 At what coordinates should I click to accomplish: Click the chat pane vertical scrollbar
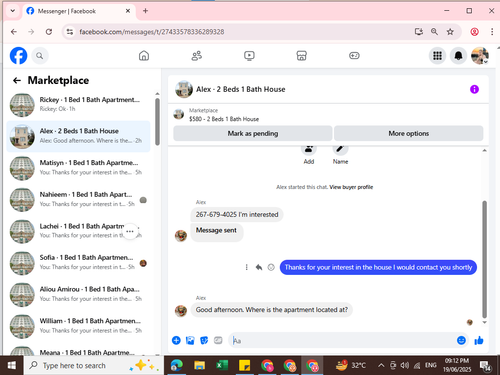pos(484,259)
